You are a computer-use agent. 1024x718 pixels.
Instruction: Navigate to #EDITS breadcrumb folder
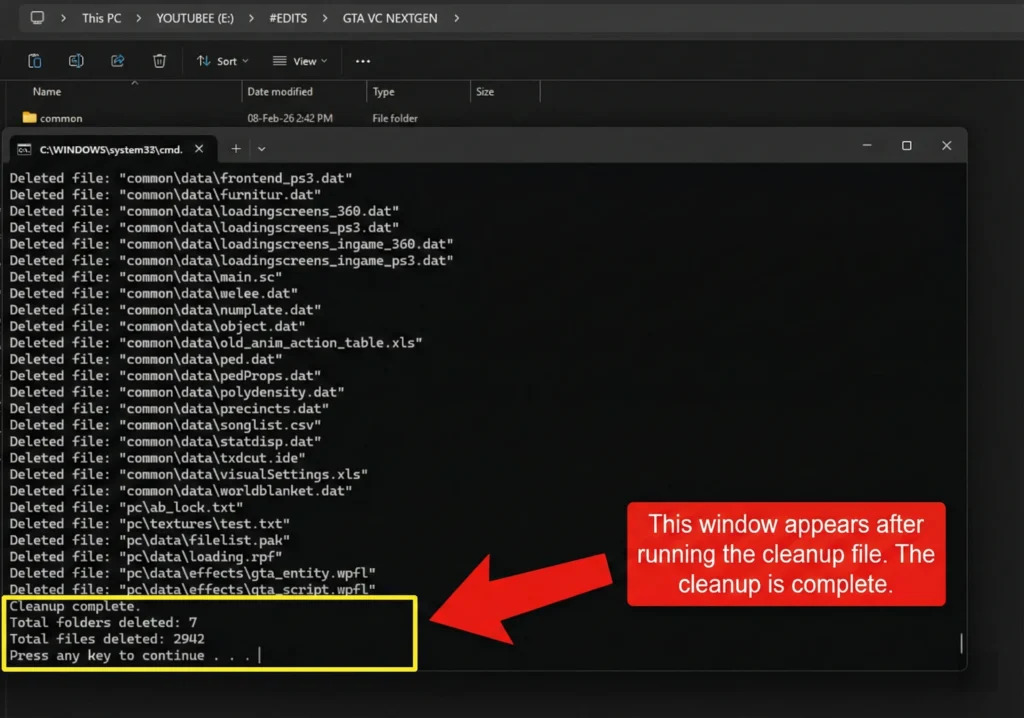pos(288,18)
